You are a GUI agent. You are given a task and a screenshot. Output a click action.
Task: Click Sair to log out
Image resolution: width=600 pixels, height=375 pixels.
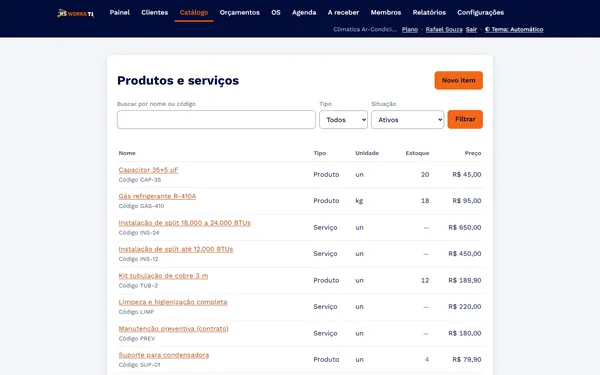pos(471,29)
